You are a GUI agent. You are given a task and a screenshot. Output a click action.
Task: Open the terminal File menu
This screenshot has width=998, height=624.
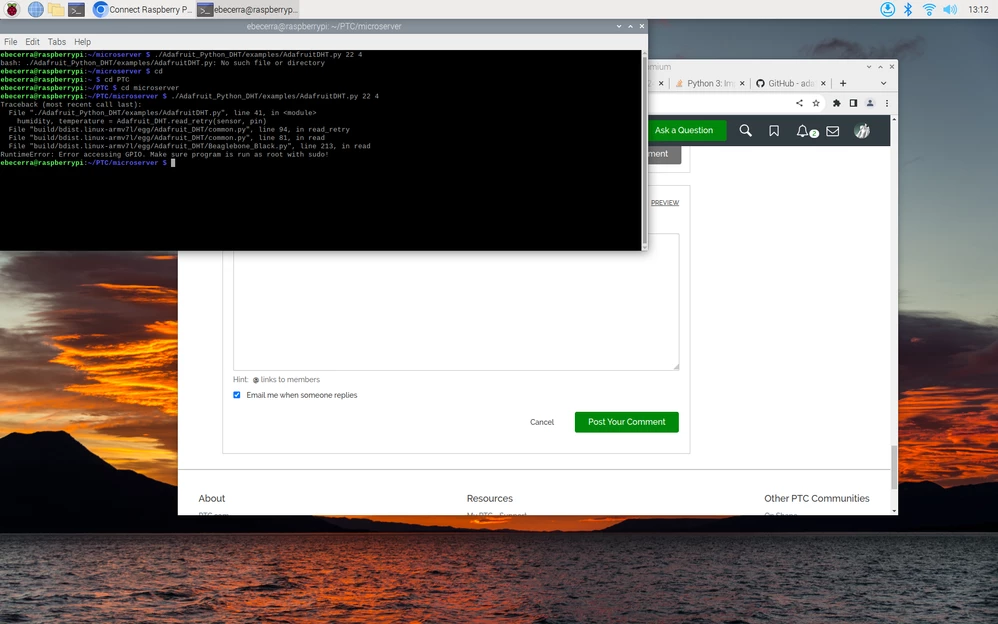[11, 41]
